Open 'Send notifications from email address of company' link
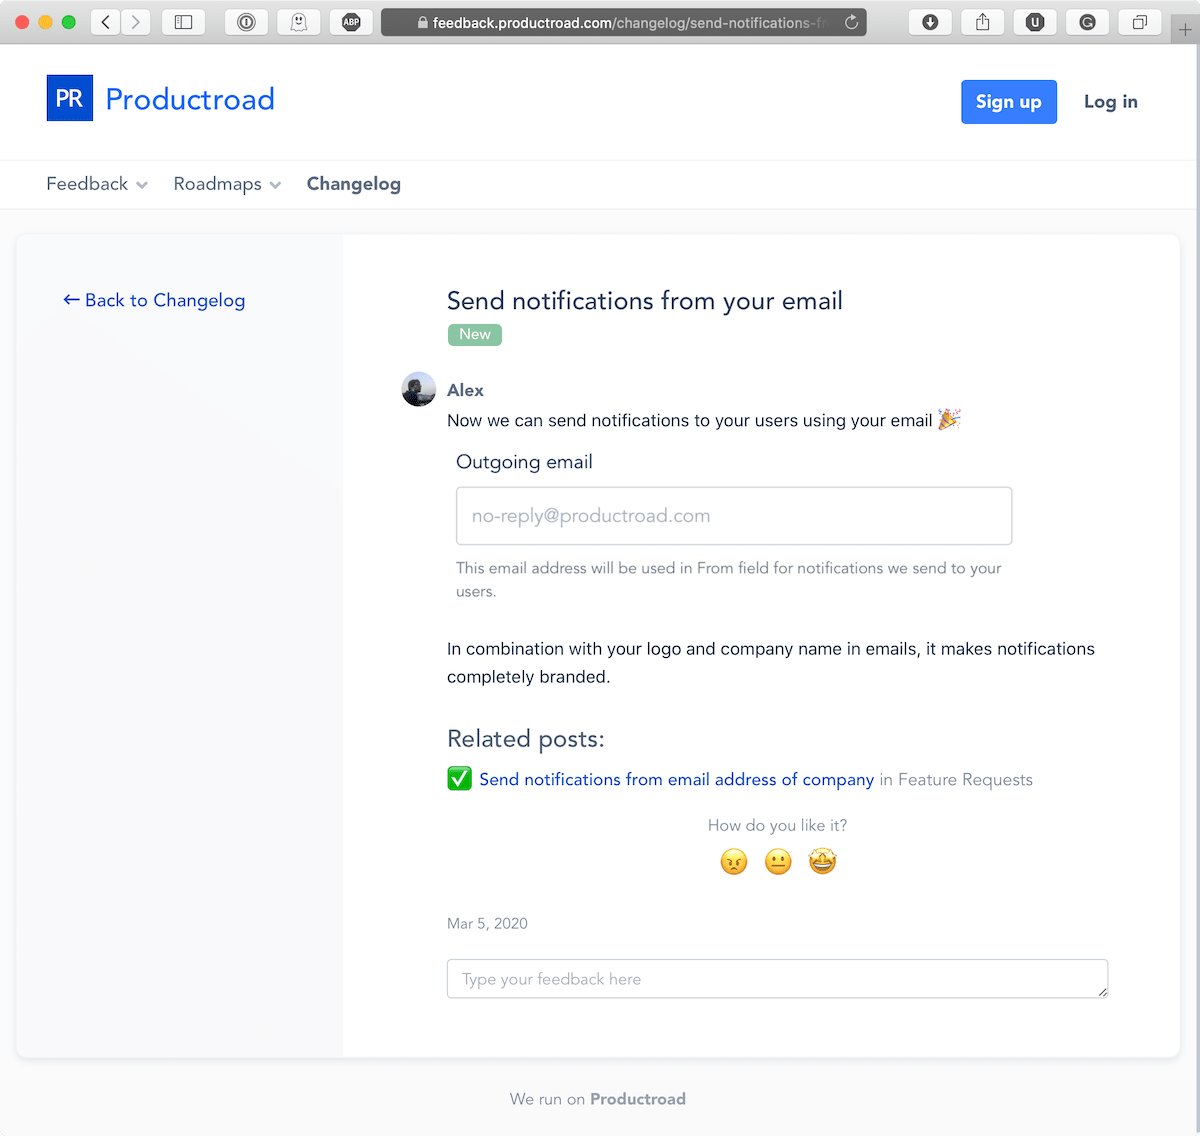 point(677,779)
